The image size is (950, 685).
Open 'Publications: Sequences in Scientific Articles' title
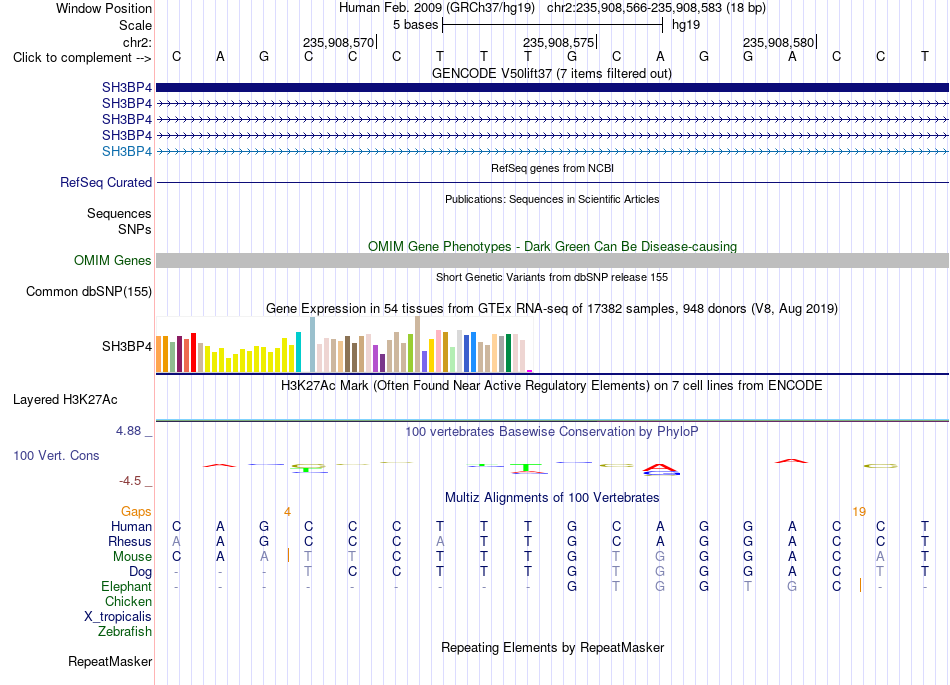point(552,199)
